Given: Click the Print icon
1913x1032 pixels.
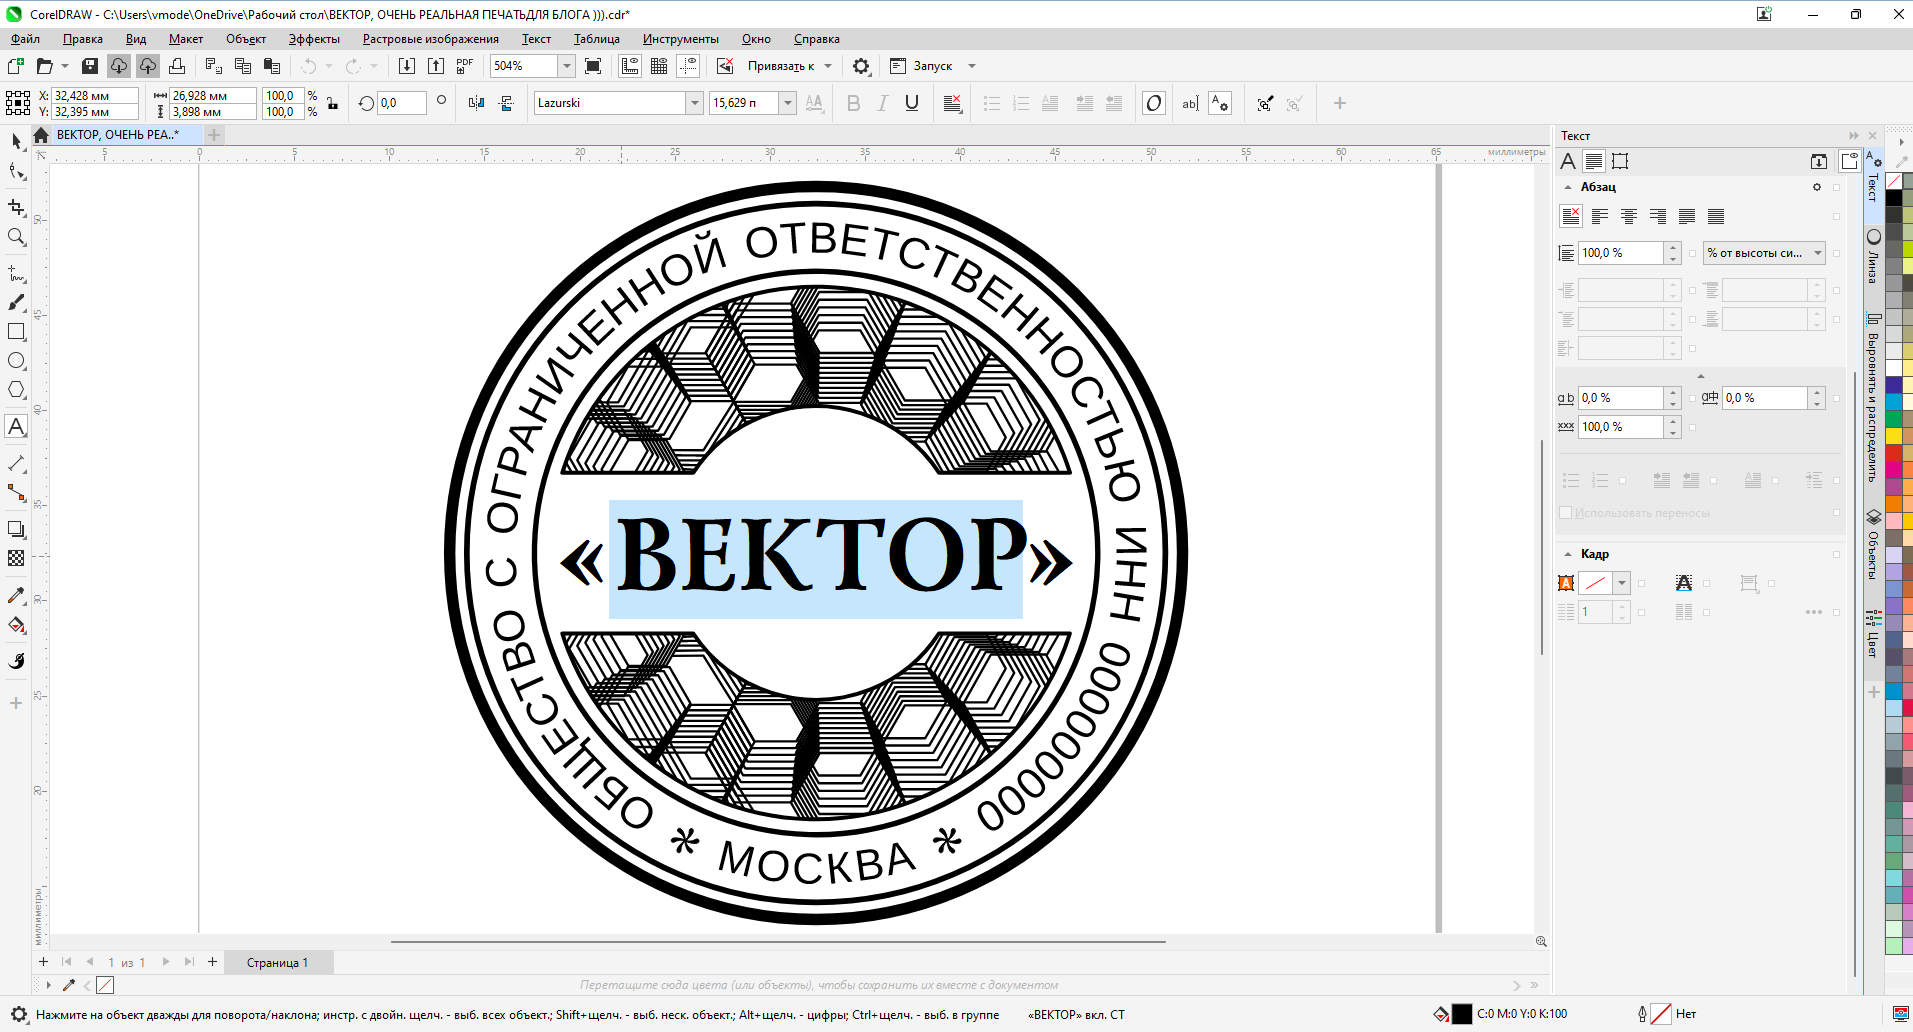Looking at the screenshot, I should coord(177,66).
